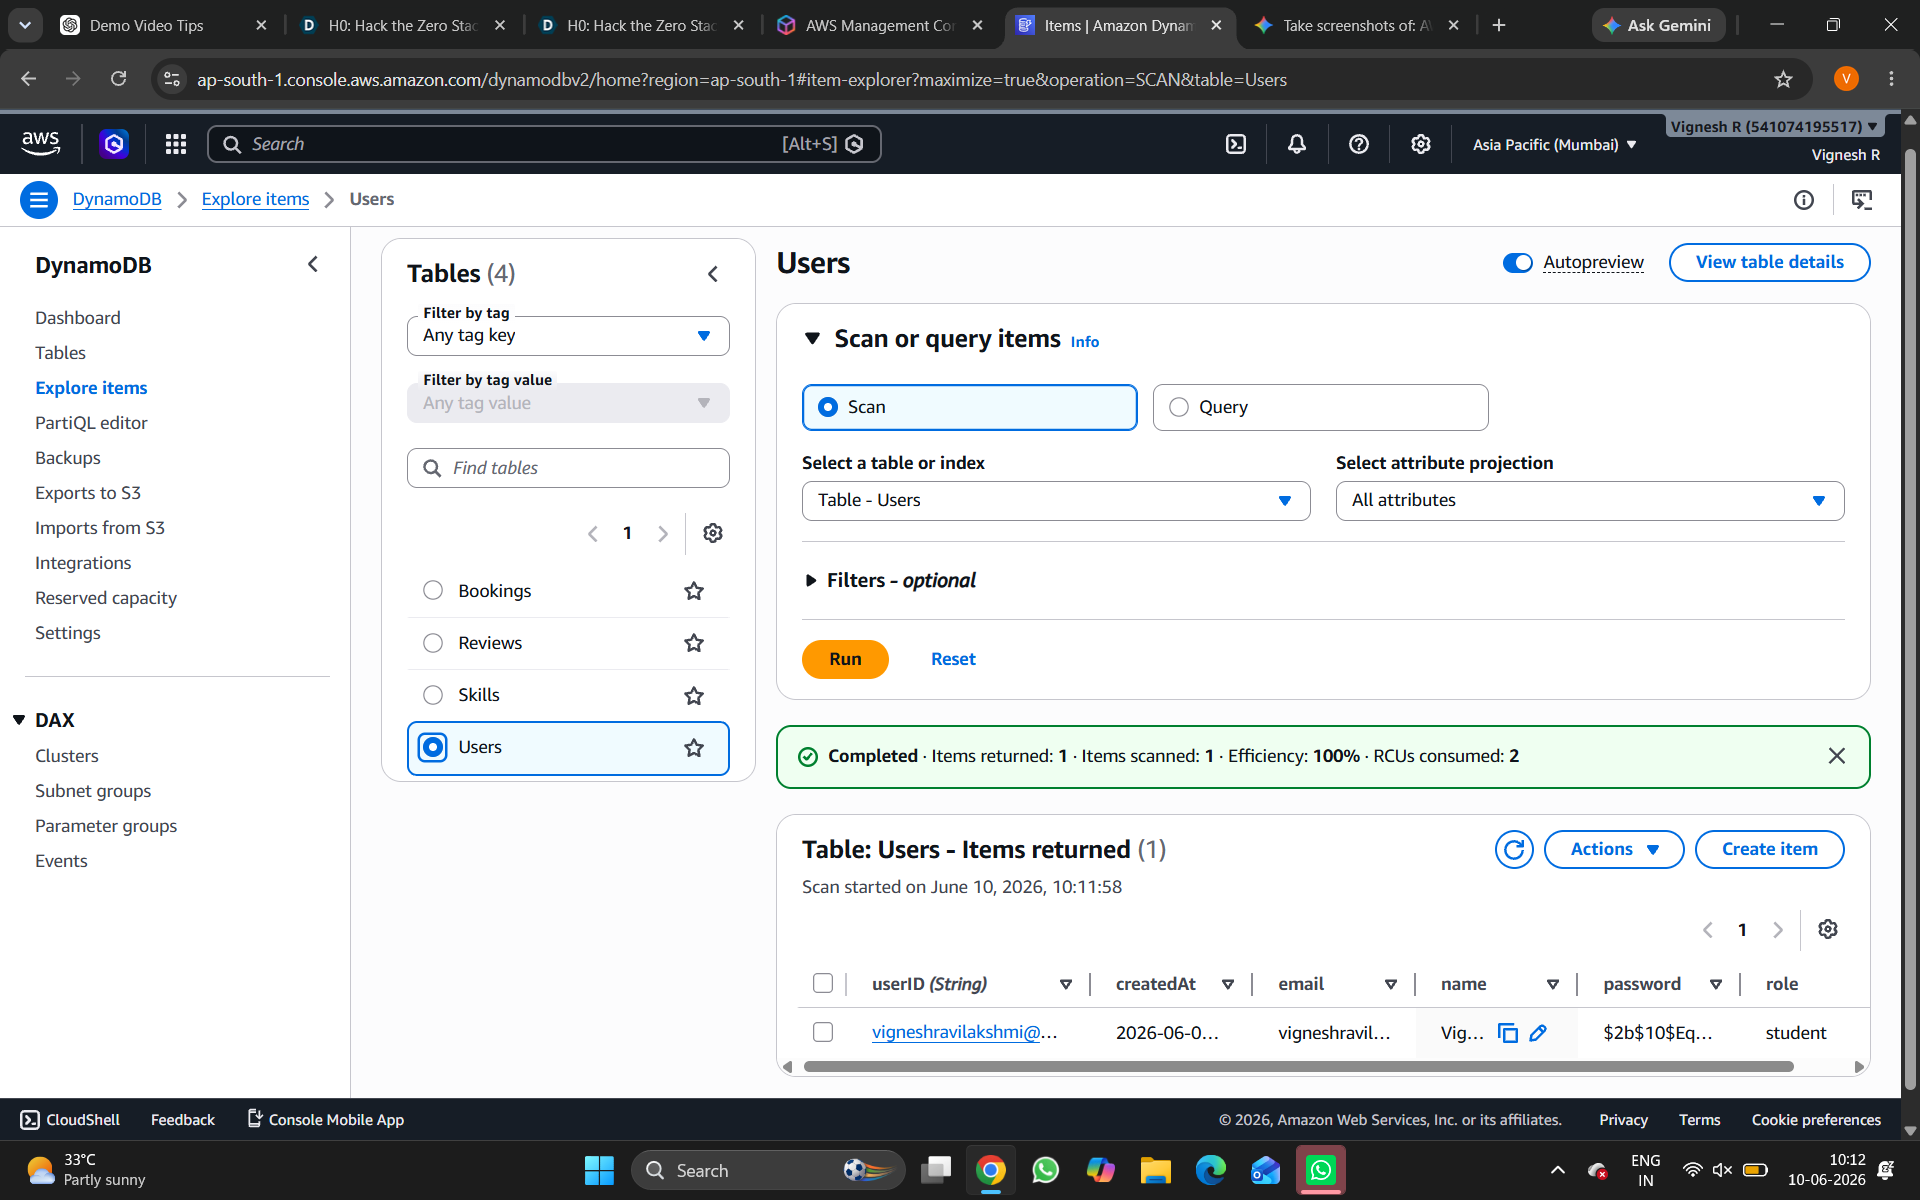Open the AWS services grid menu

[x=176, y=144]
